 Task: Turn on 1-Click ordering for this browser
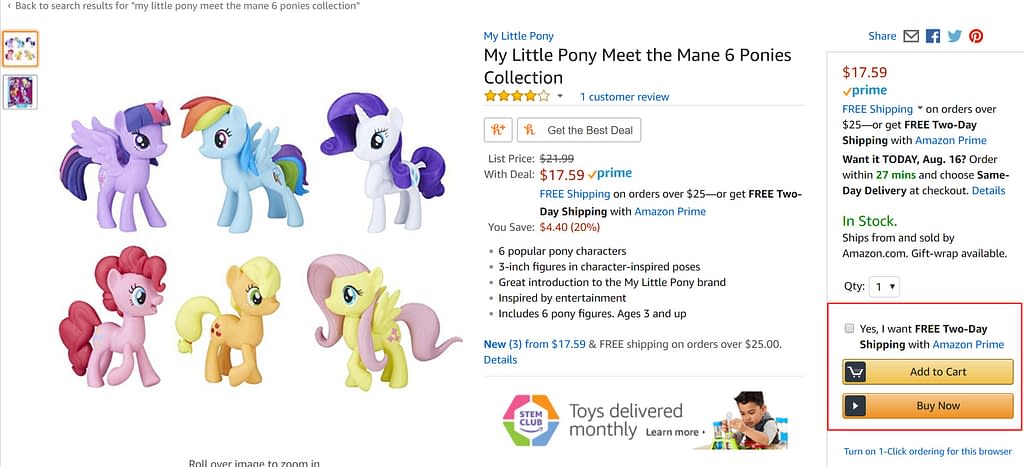coord(927,451)
